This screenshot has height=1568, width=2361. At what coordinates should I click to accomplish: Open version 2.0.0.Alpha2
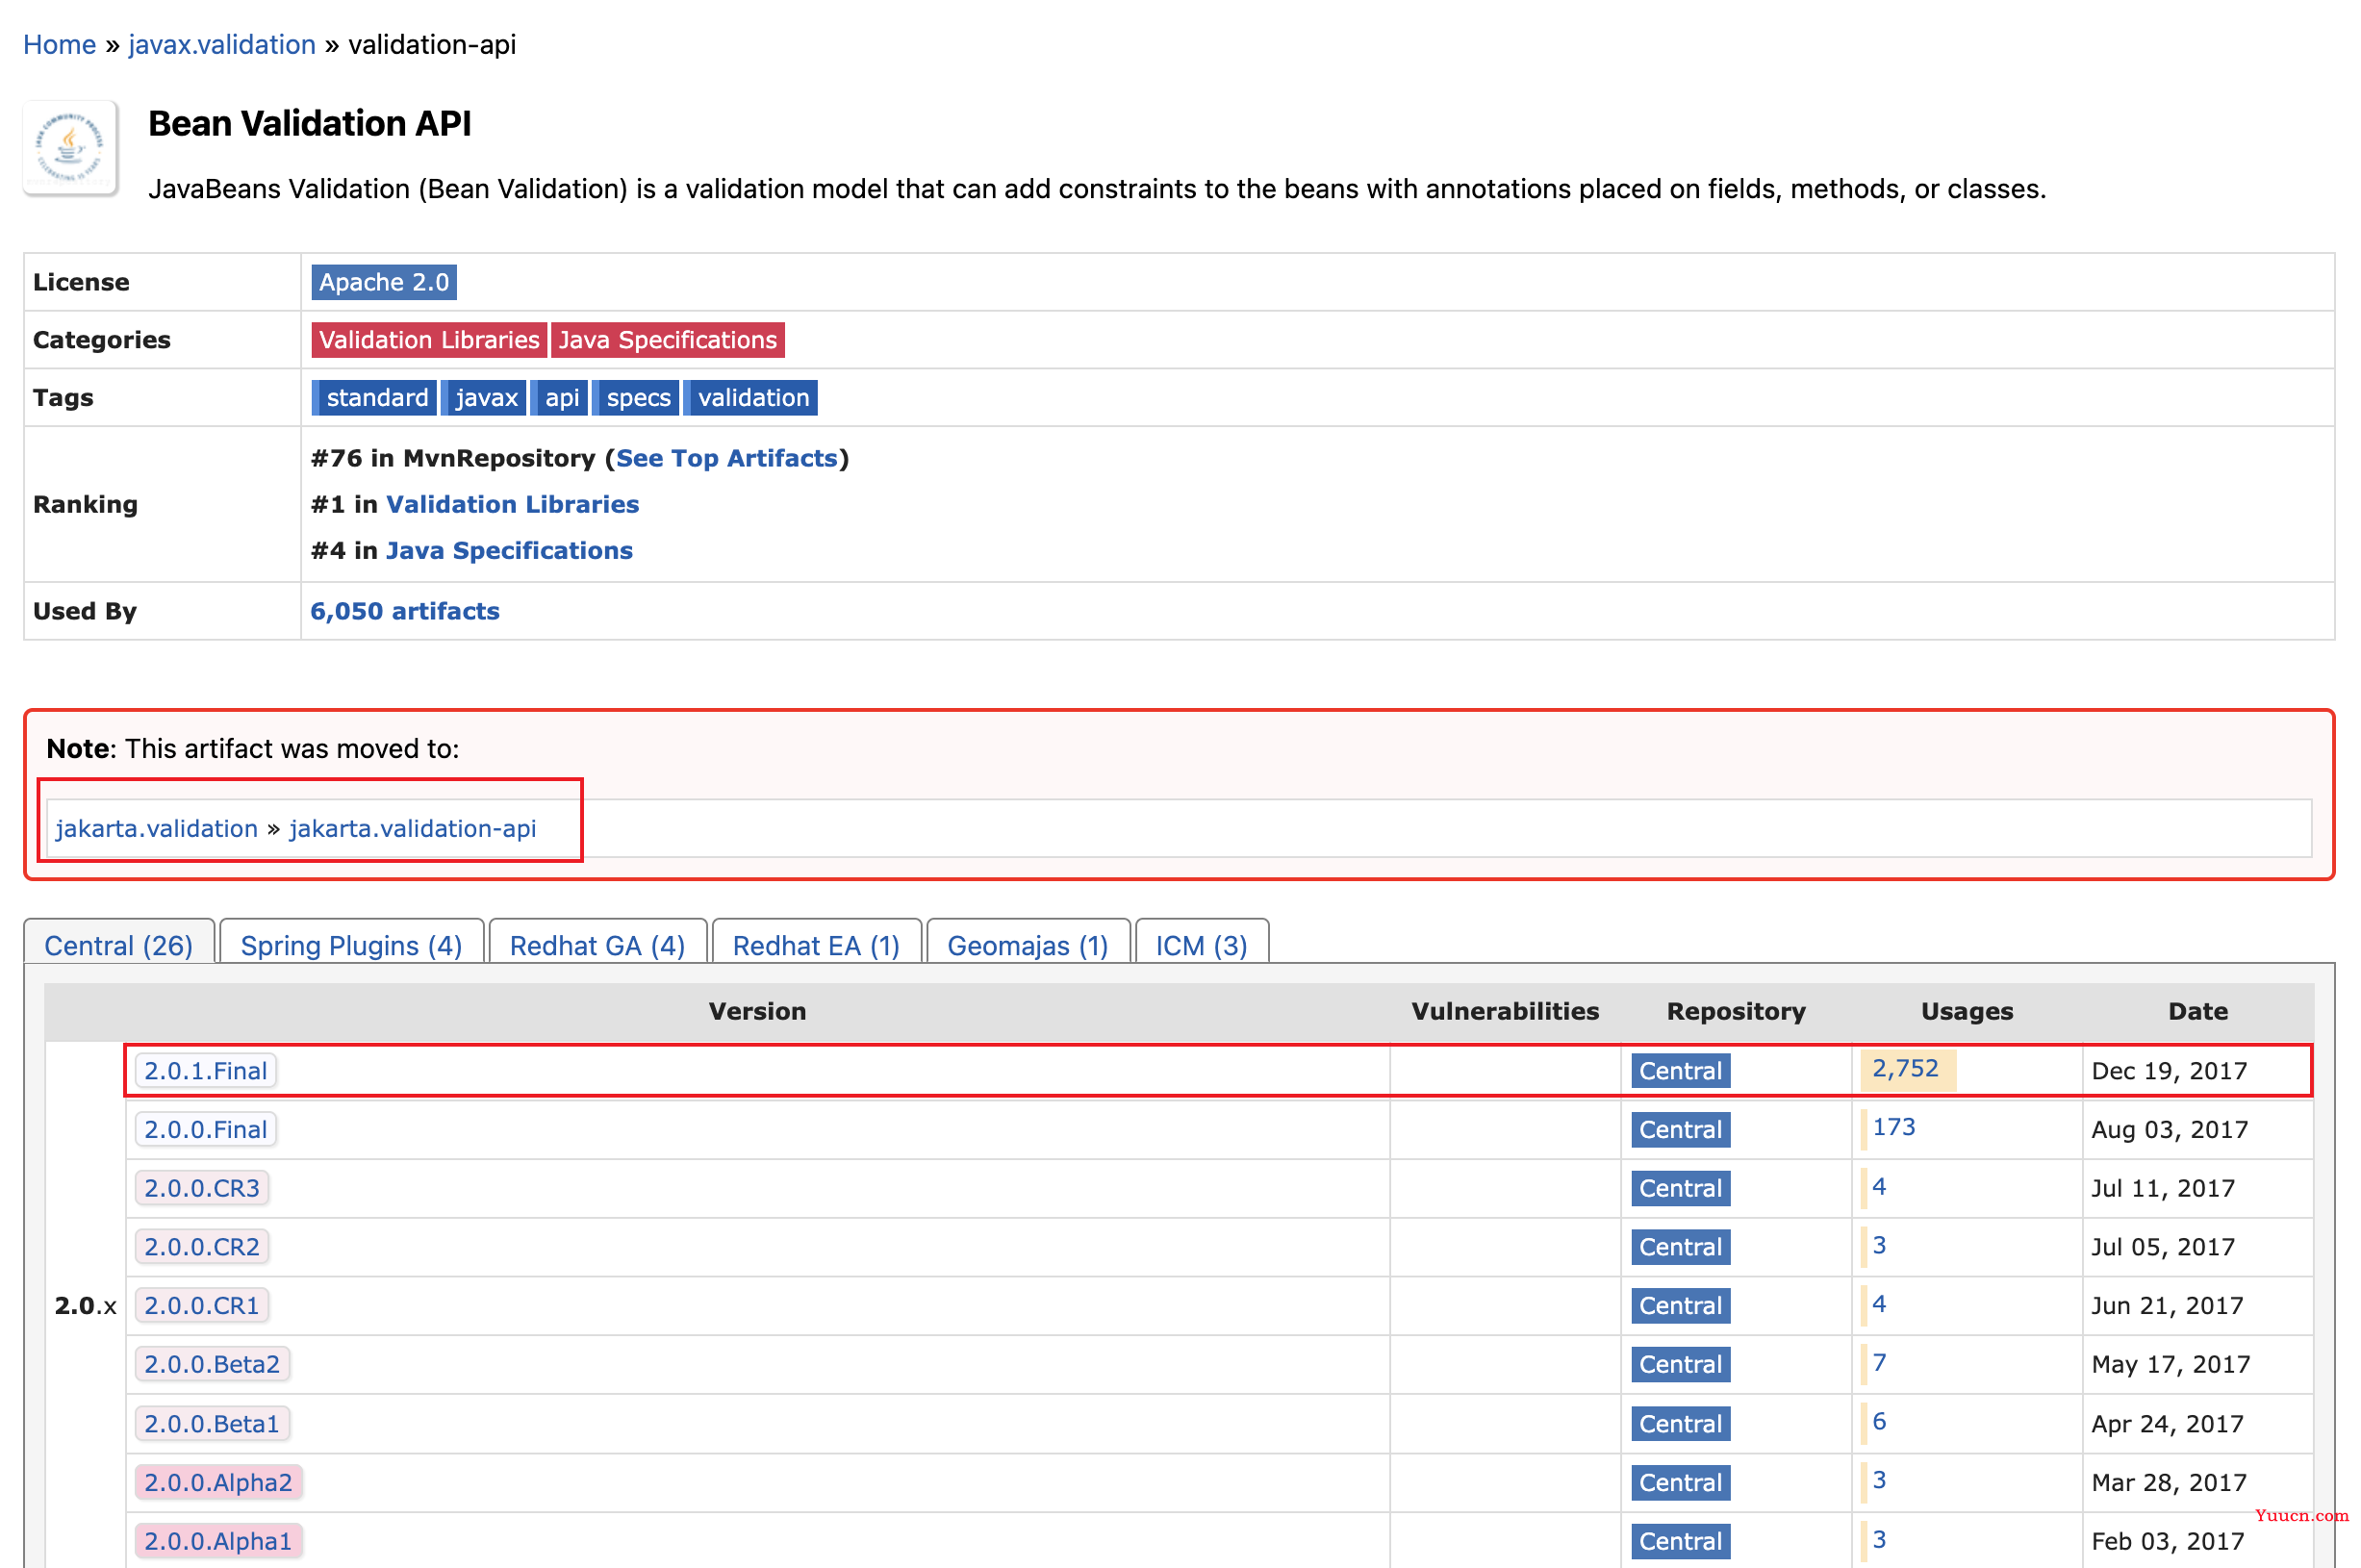(x=218, y=1483)
